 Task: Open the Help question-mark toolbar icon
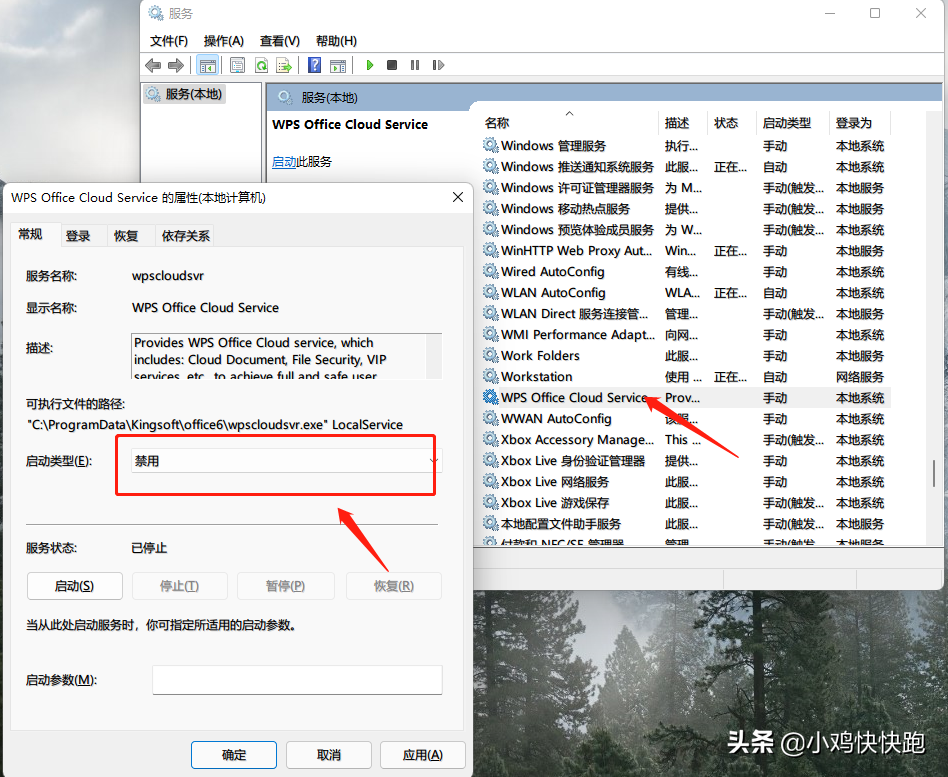click(314, 65)
